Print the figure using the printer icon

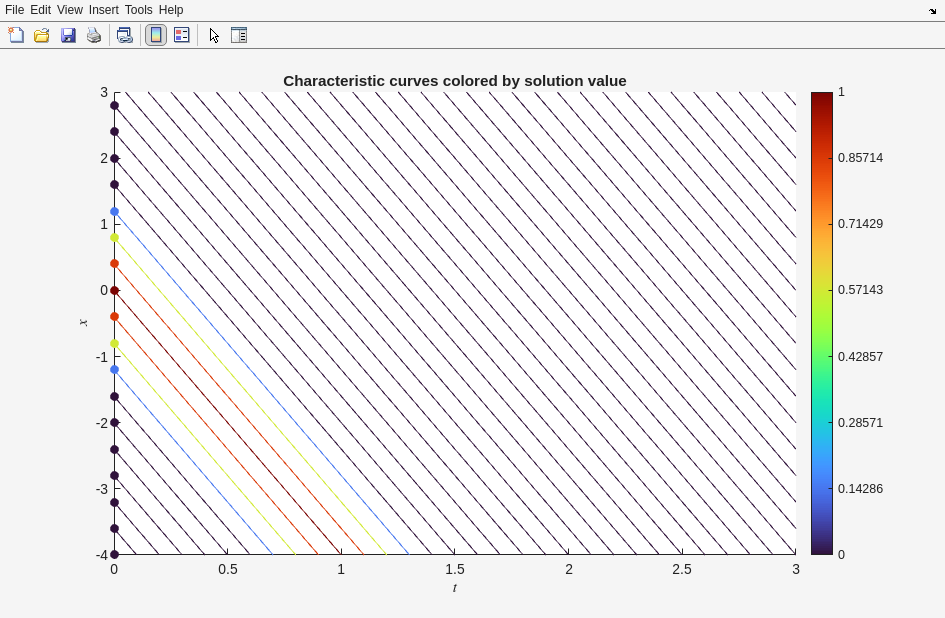(x=94, y=35)
